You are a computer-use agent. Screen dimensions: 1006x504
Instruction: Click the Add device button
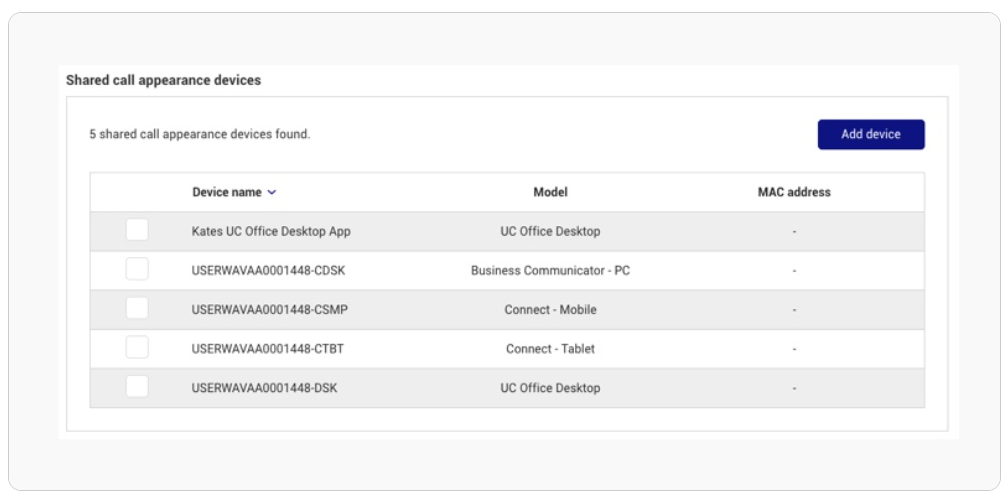[x=871, y=134]
